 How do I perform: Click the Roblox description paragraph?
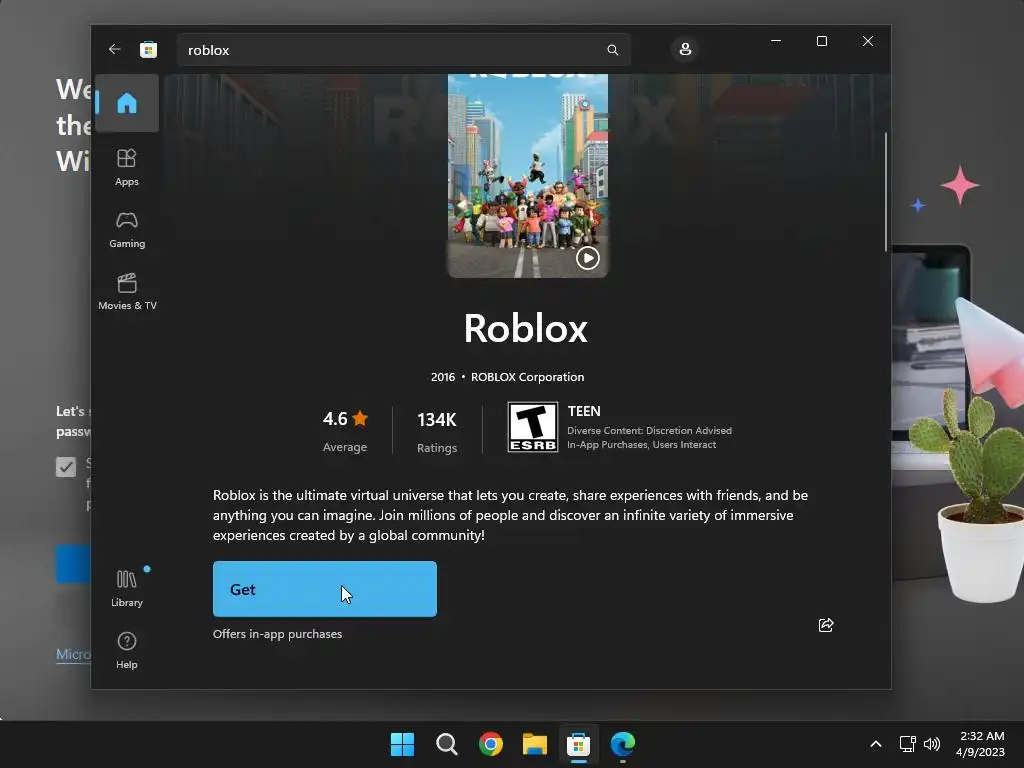pyautogui.click(x=510, y=515)
